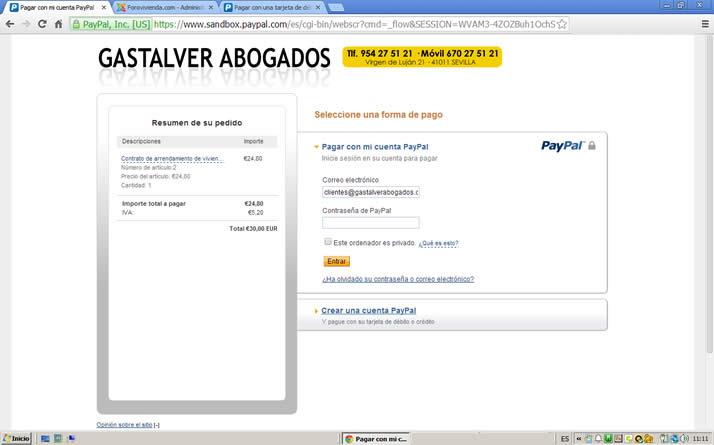The width and height of the screenshot is (714, 445).
Task: Click the PayPal, Inc. [US] security badge
Action: pyautogui.click(x=111, y=24)
